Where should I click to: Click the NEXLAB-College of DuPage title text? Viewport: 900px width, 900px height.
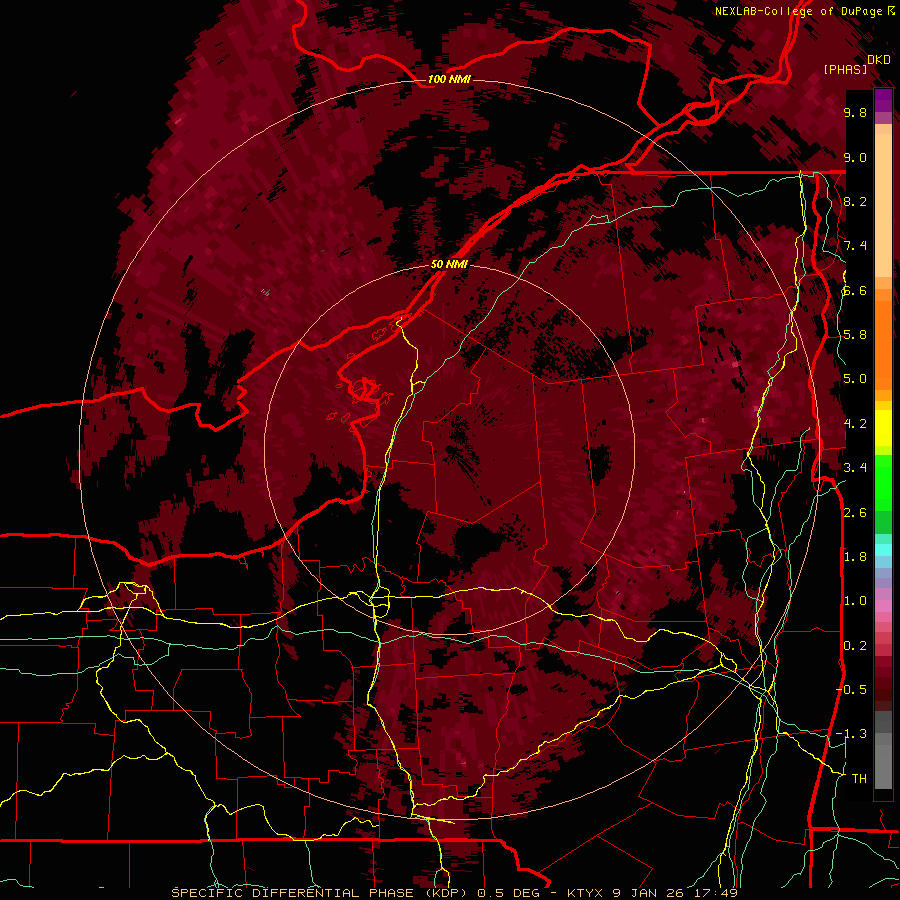[798, 11]
